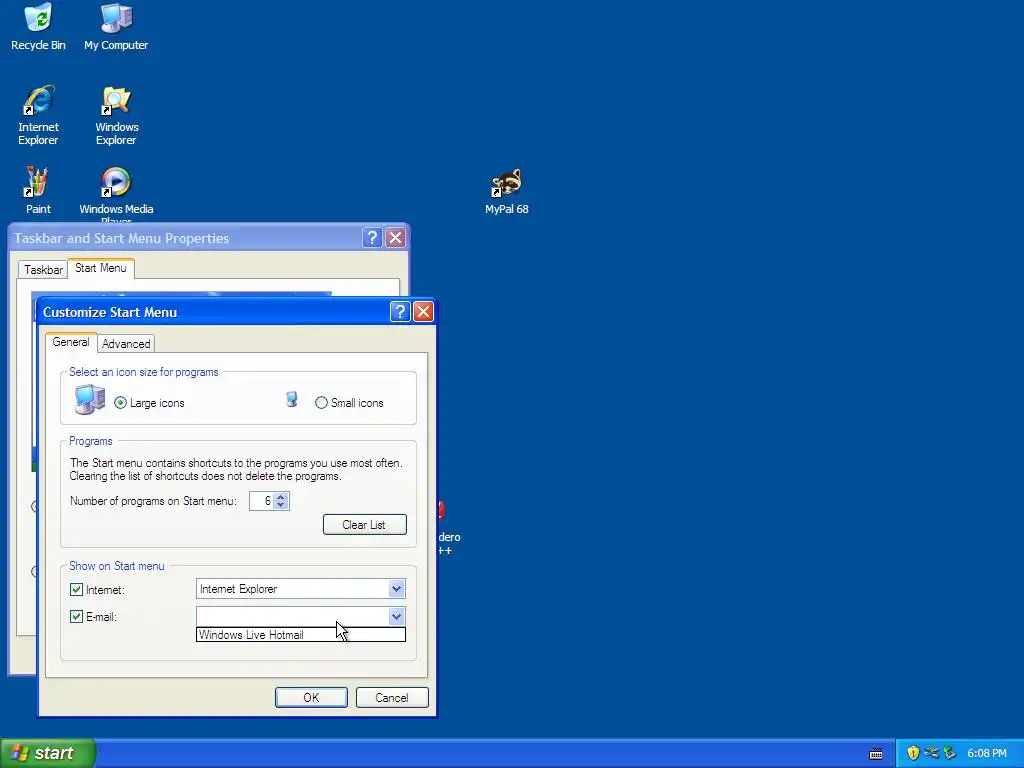
Task: Click the help button in Taskbar Properties window
Action: 372,238
